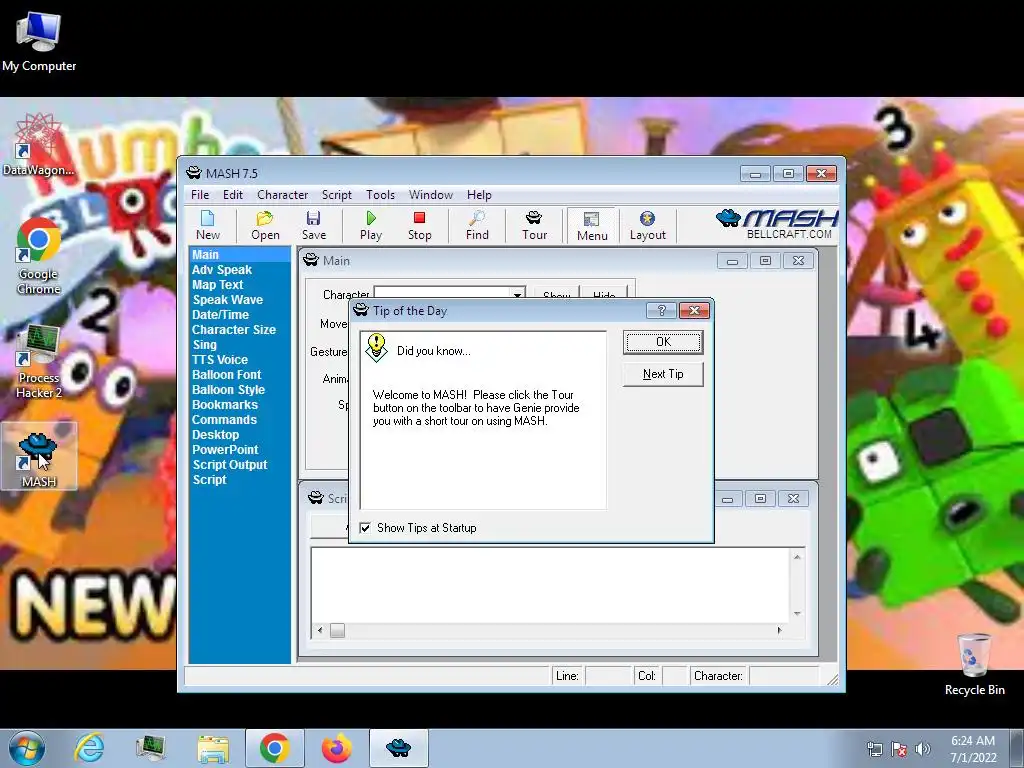1024x768 pixels.
Task: Select Map Text in the sidebar
Action: [217, 285]
